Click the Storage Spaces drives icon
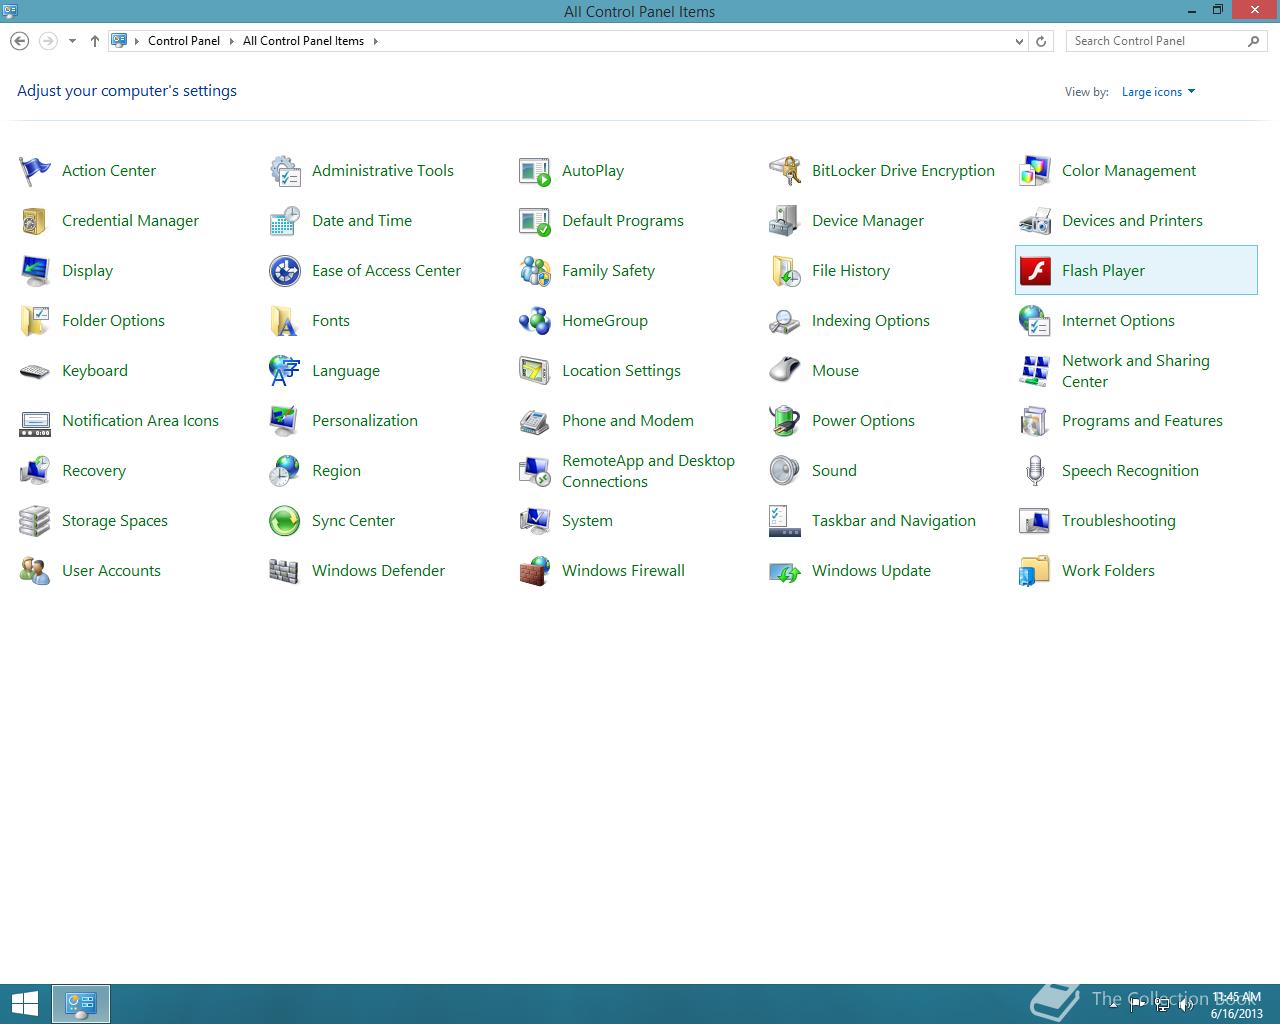The width and height of the screenshot is (1280, 1024). click(35, 521)
